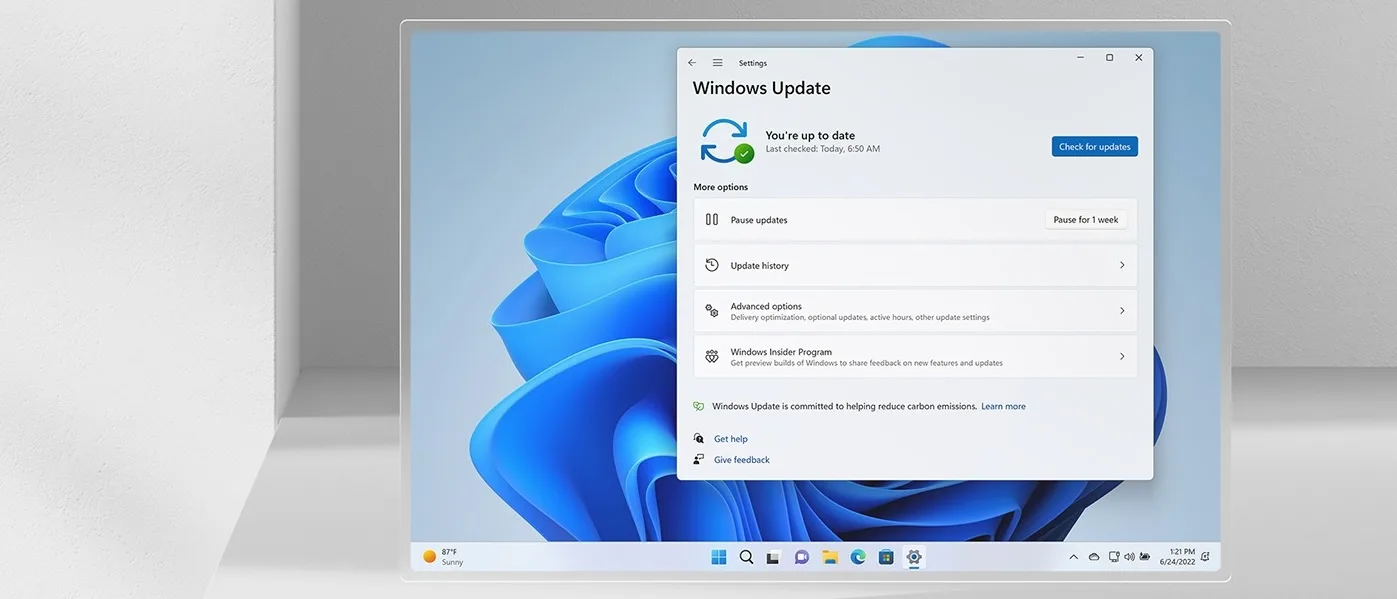This screenshot has height=599, width=1397.
Task: Open the Microsoft Store taskbar icon
Action: point(885,557)
